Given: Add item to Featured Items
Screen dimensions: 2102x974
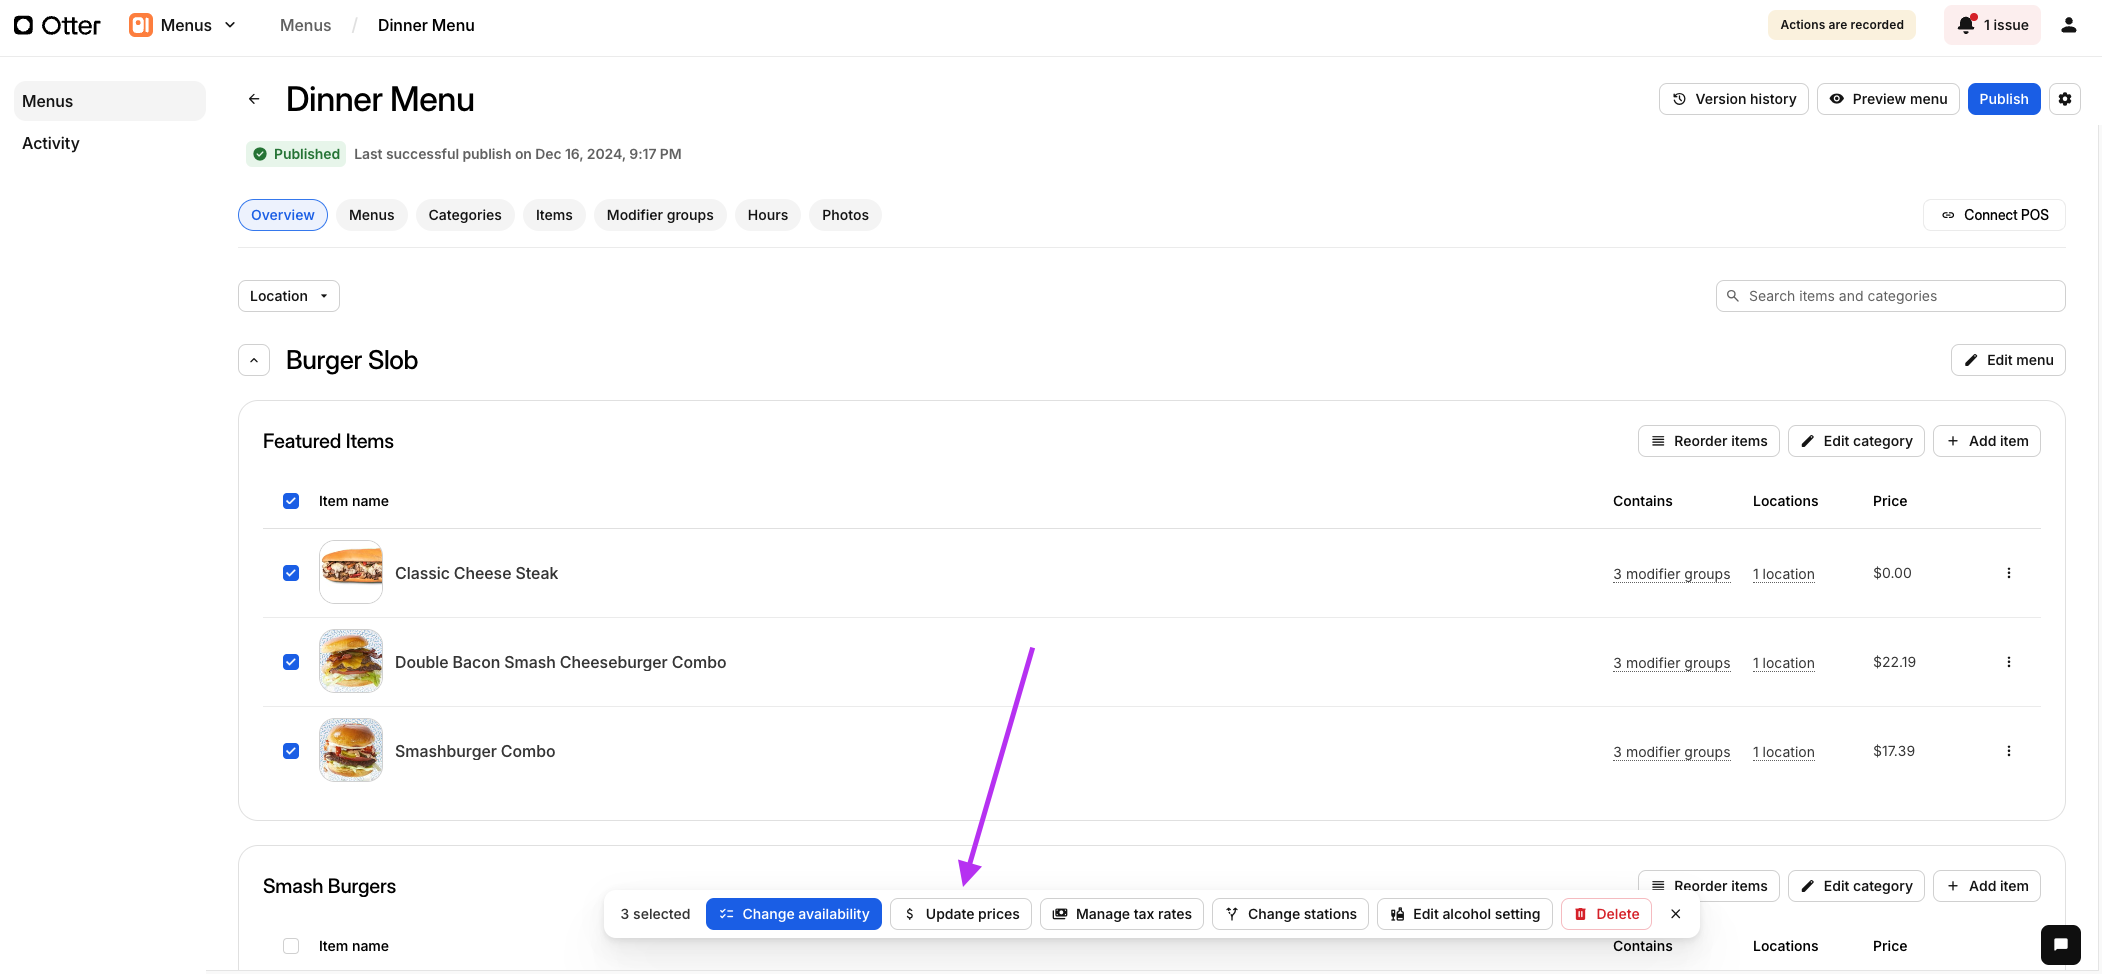Looking at the screenshot, I should [1987, 441].
